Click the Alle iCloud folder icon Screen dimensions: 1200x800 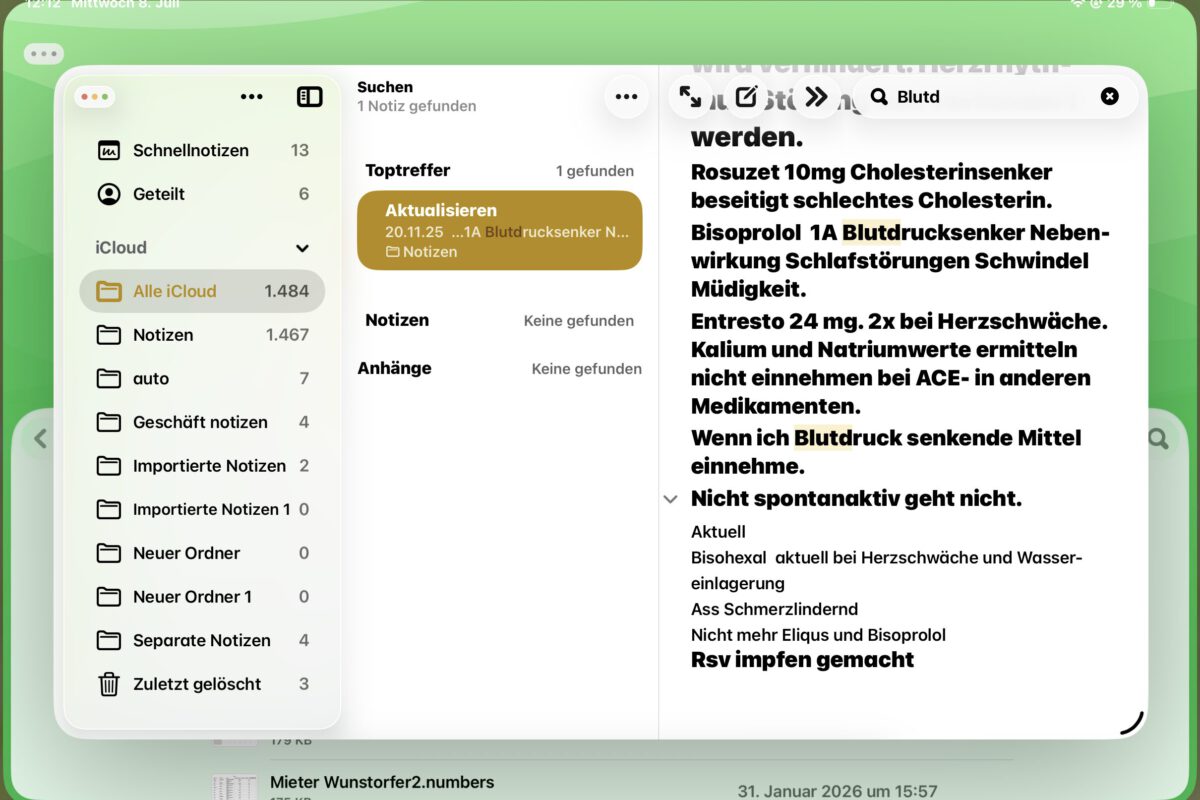click(x=108, y=291)
